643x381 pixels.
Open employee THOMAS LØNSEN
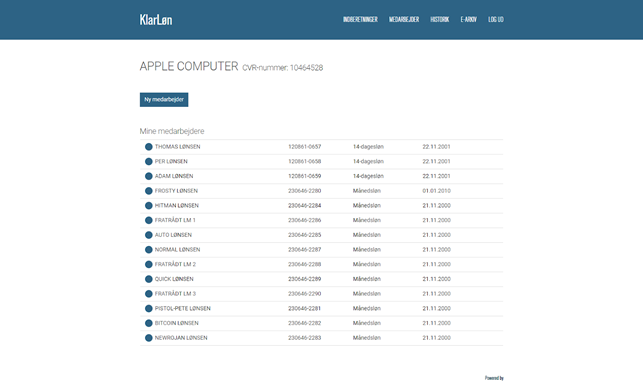click(178, 147)
